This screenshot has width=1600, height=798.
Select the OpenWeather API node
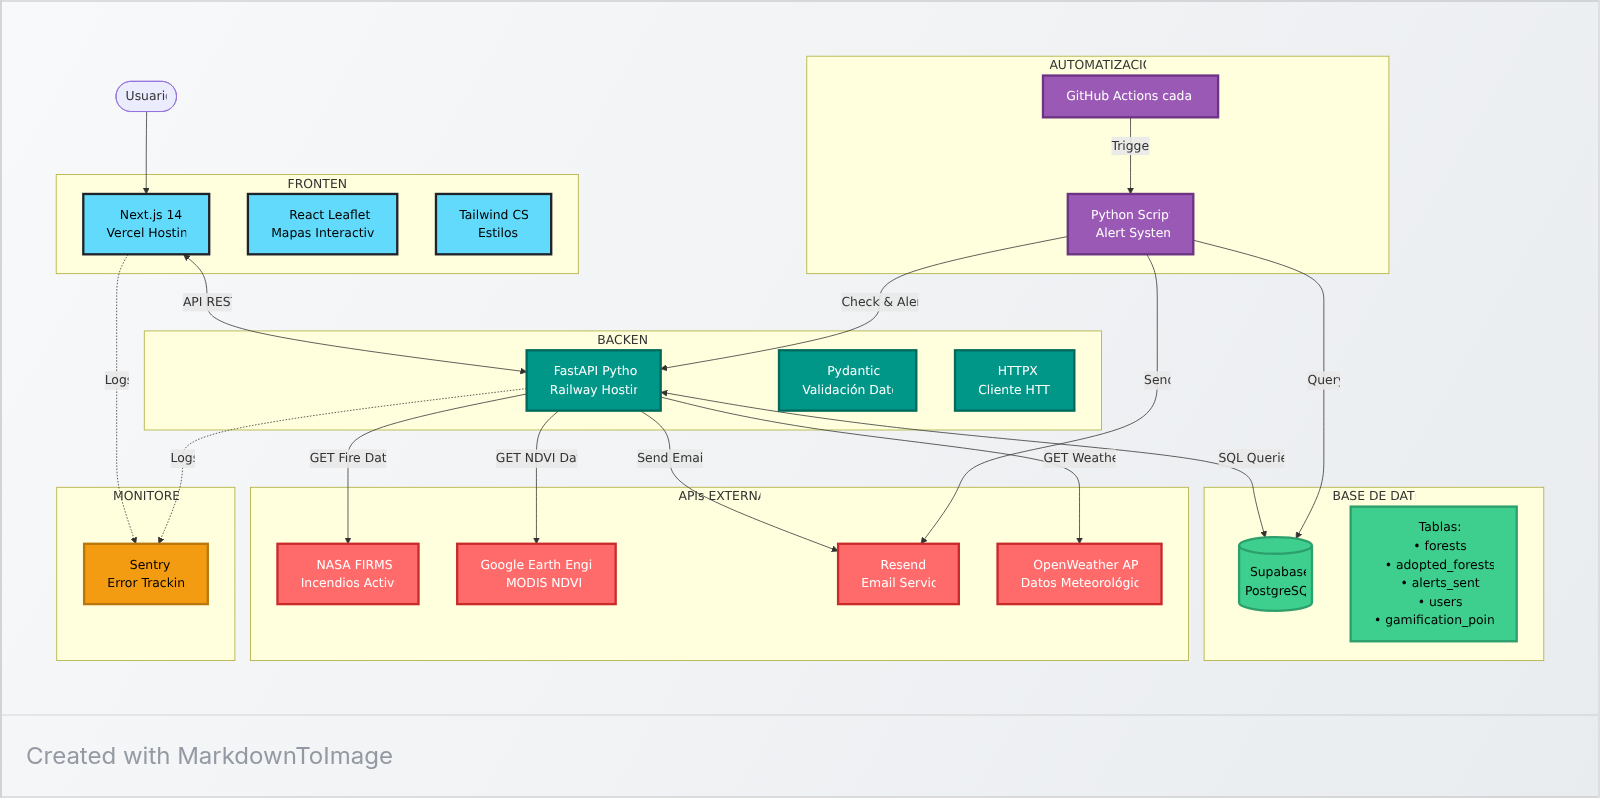point(1079,574)
